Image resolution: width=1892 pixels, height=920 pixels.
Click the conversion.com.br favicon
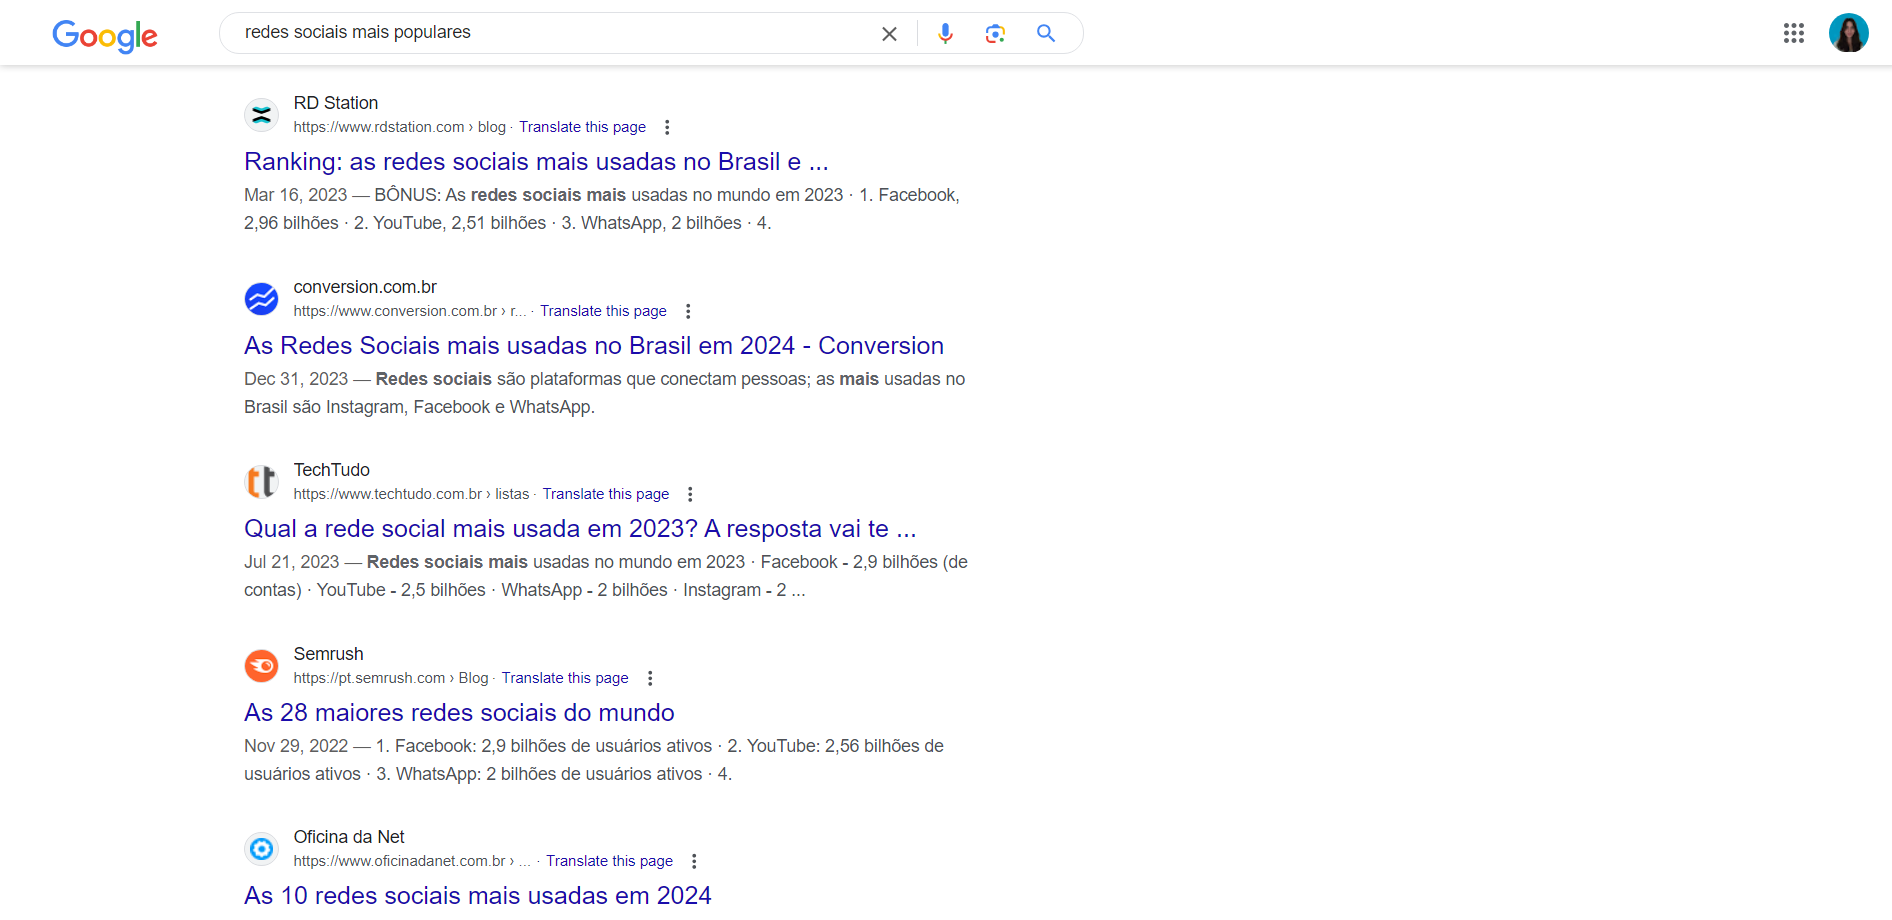[261, 298]
